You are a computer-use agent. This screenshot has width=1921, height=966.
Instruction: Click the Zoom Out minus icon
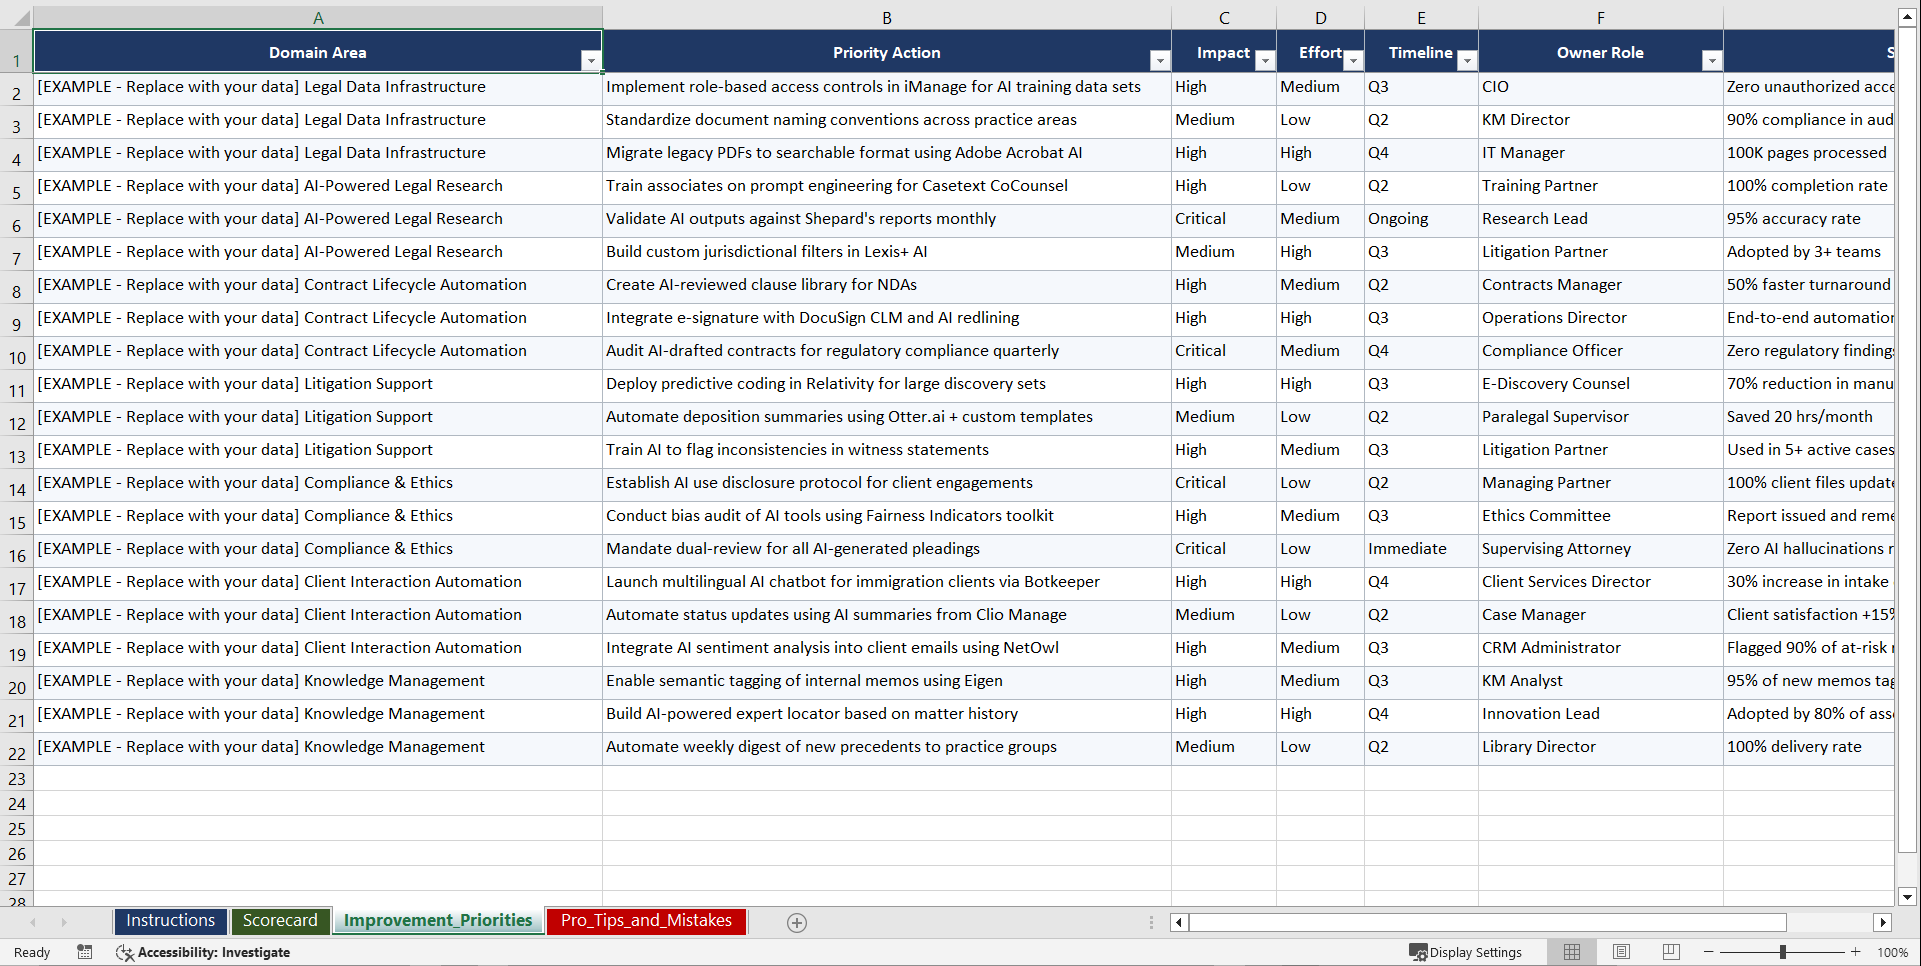(1709, 952)
